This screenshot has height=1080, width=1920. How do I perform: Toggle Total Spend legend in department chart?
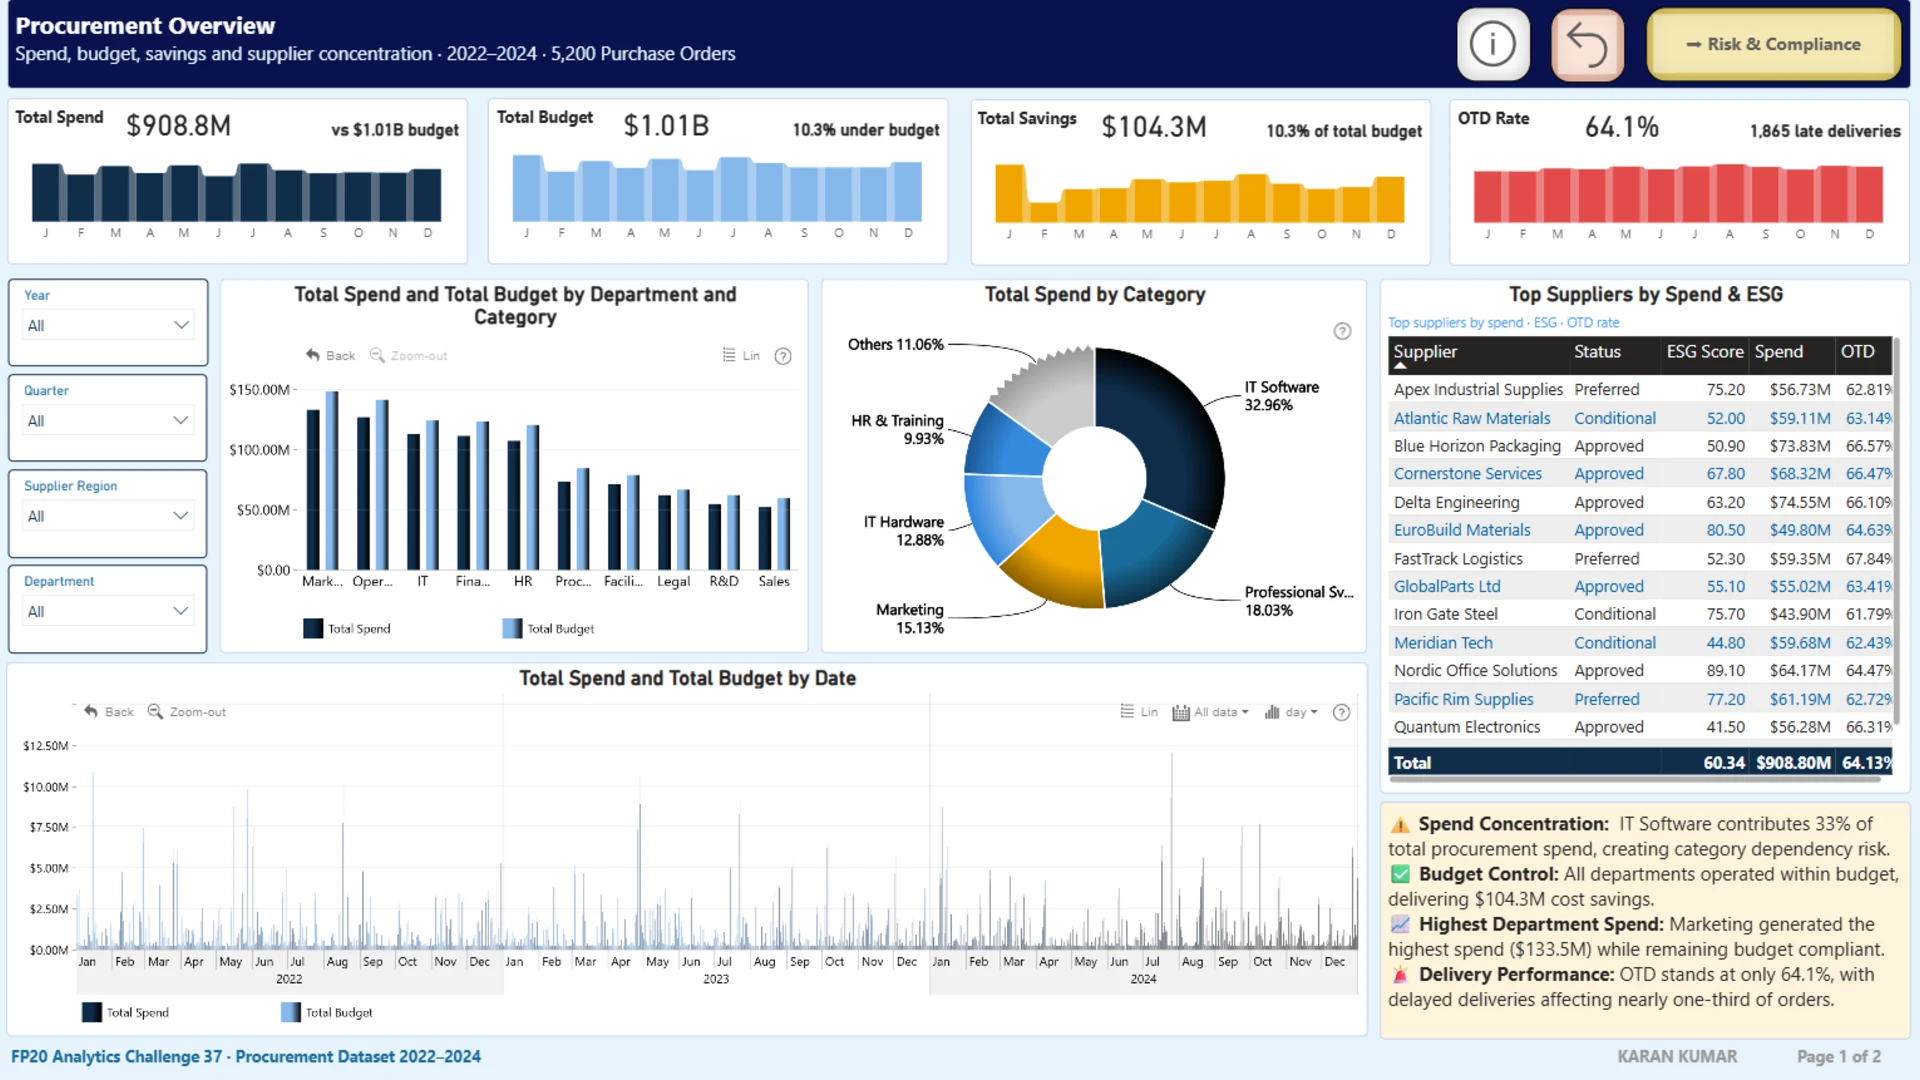[x=347, y=629]
